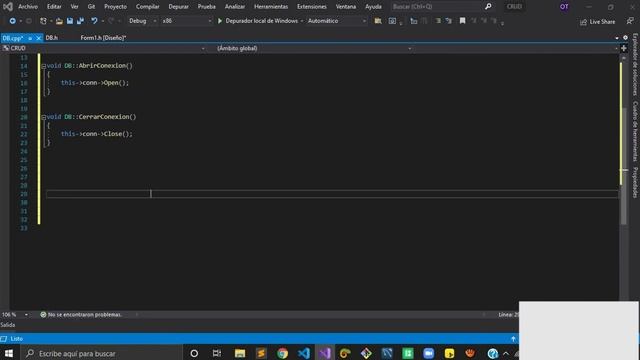Open the Ámbito global scope dropdown
Viewport: 640px width, 360px height.
click(x=313, y=48)
